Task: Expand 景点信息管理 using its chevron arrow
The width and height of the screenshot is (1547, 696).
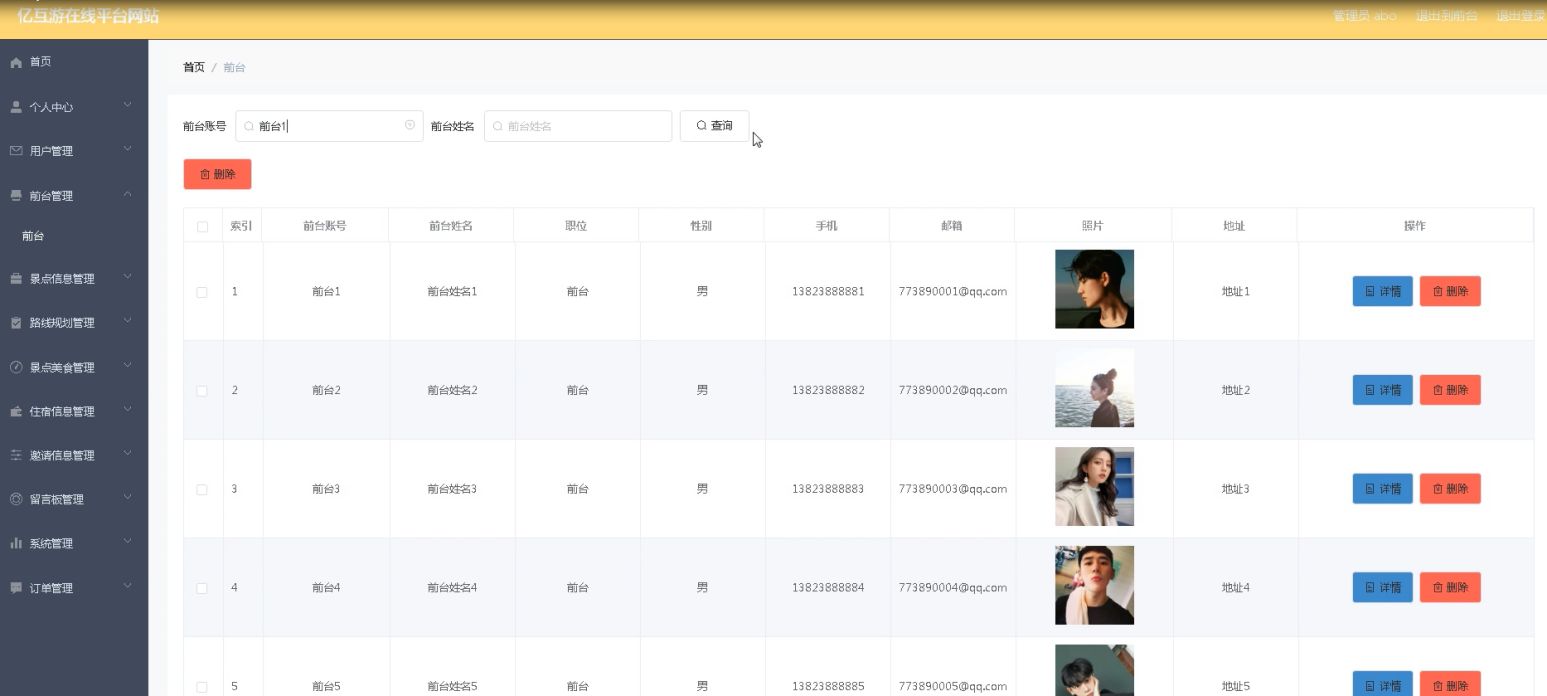Action: (x=128, y=277)
